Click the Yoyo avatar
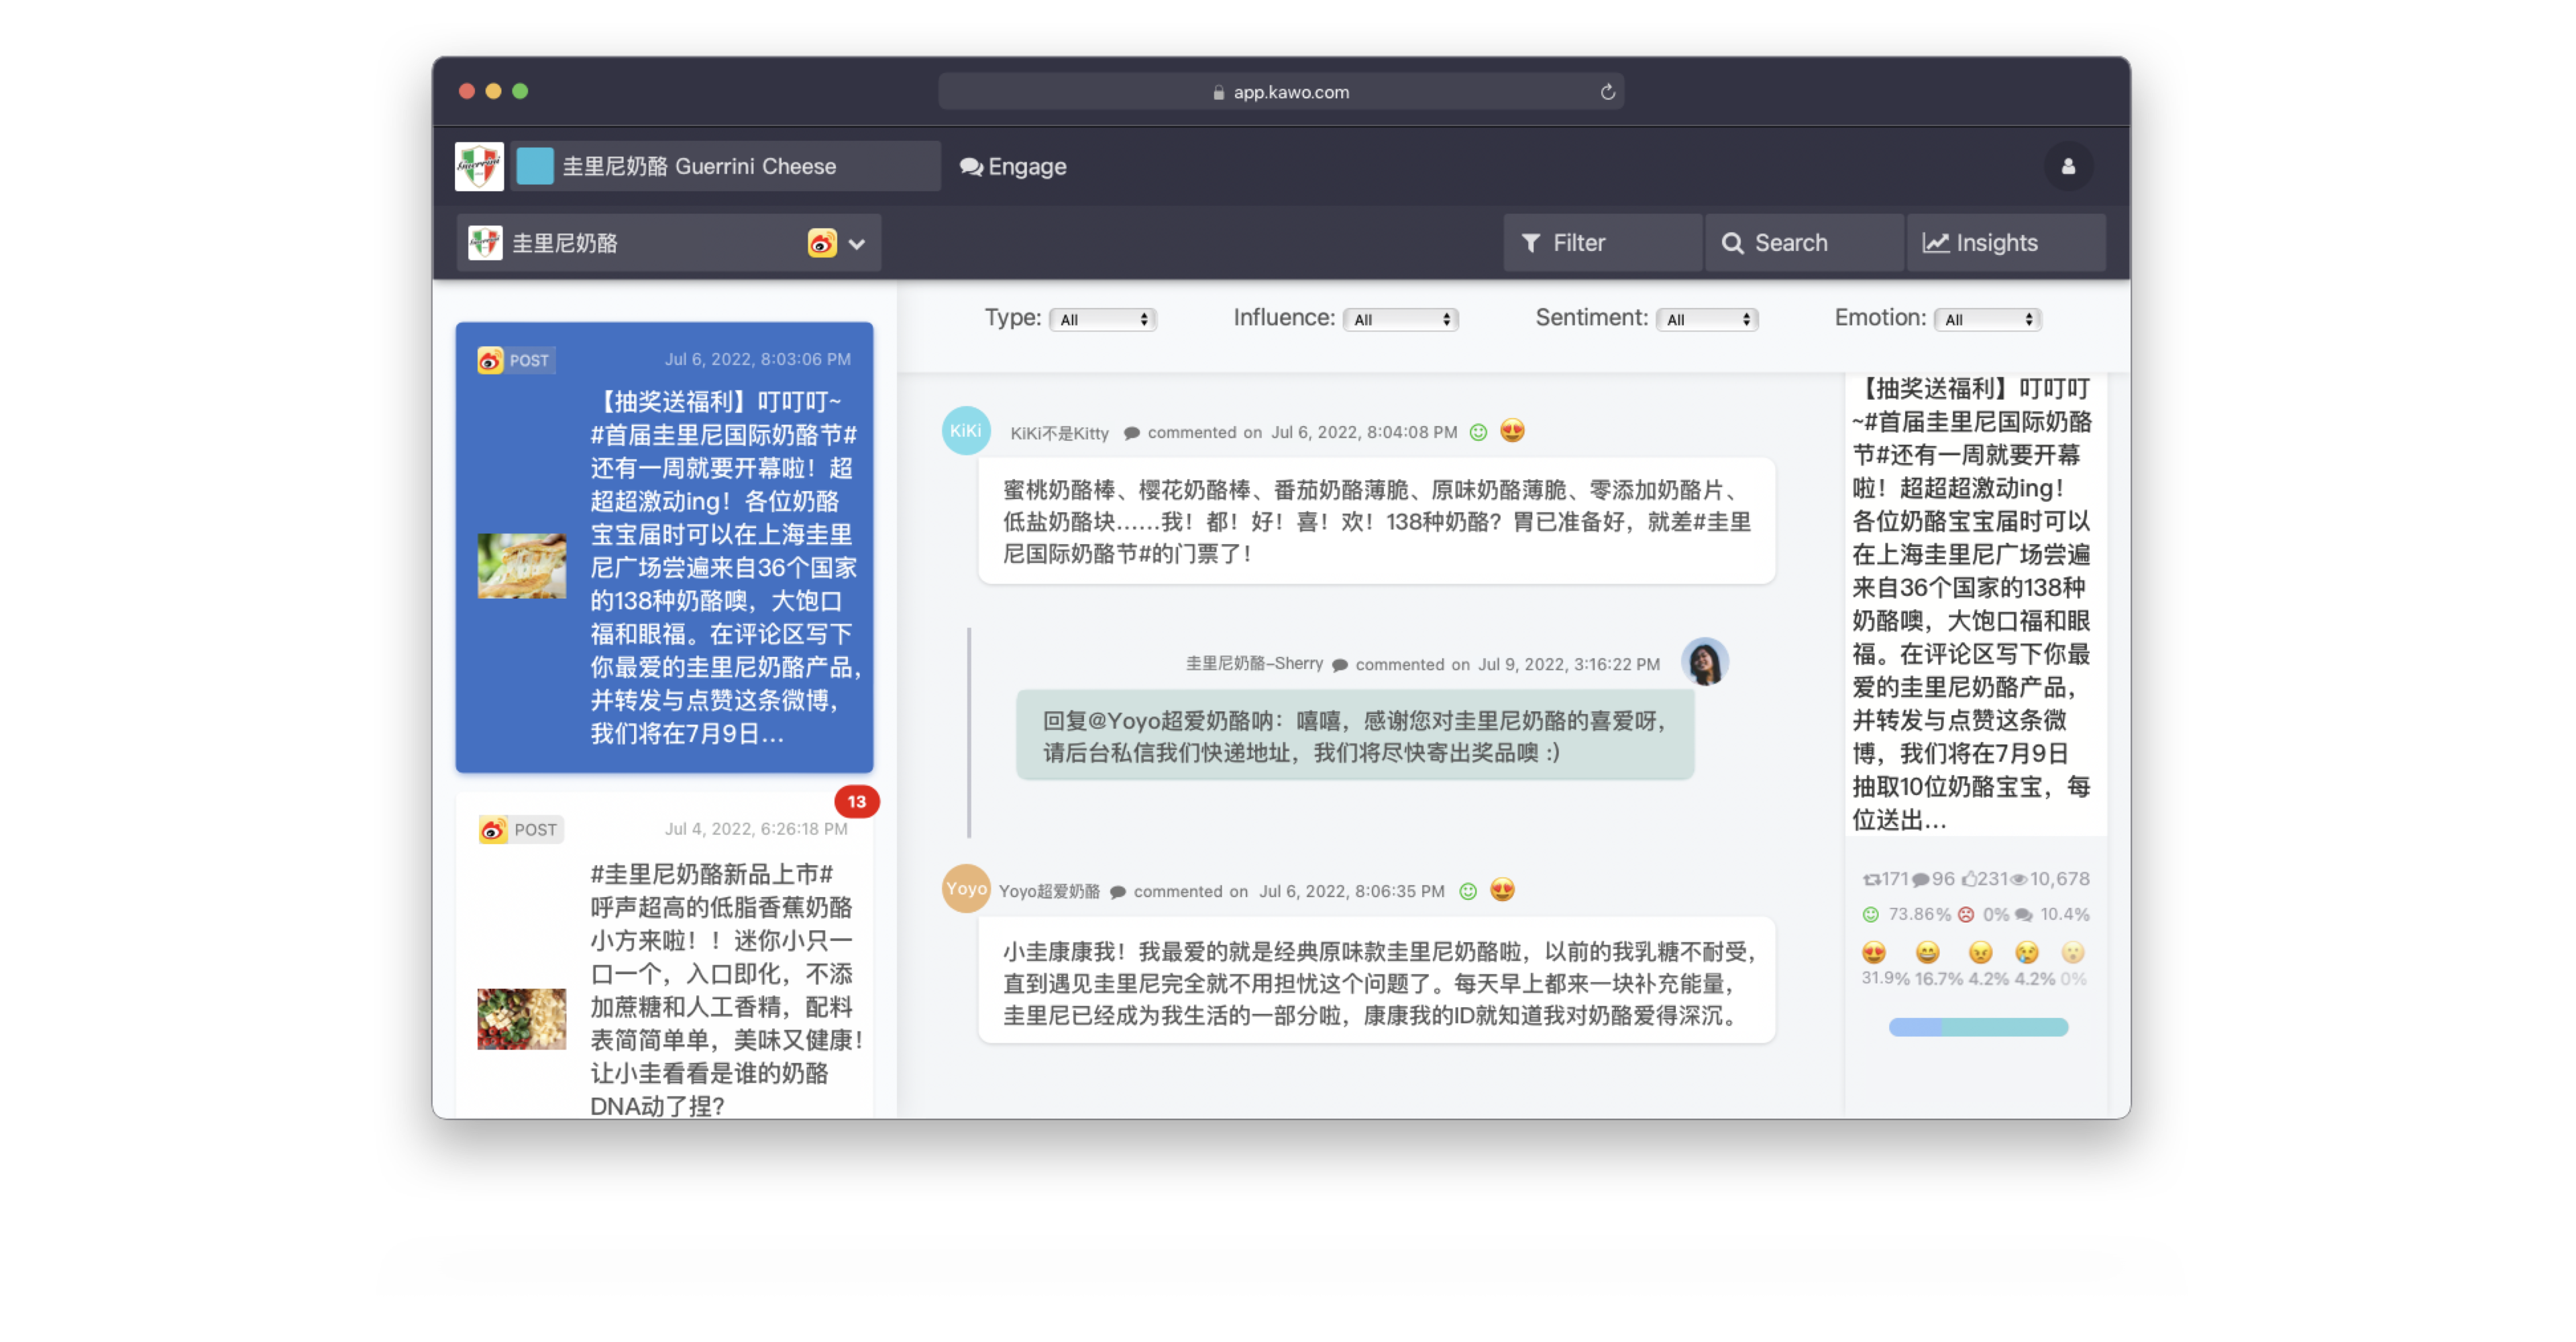 (x=966, y=888)
